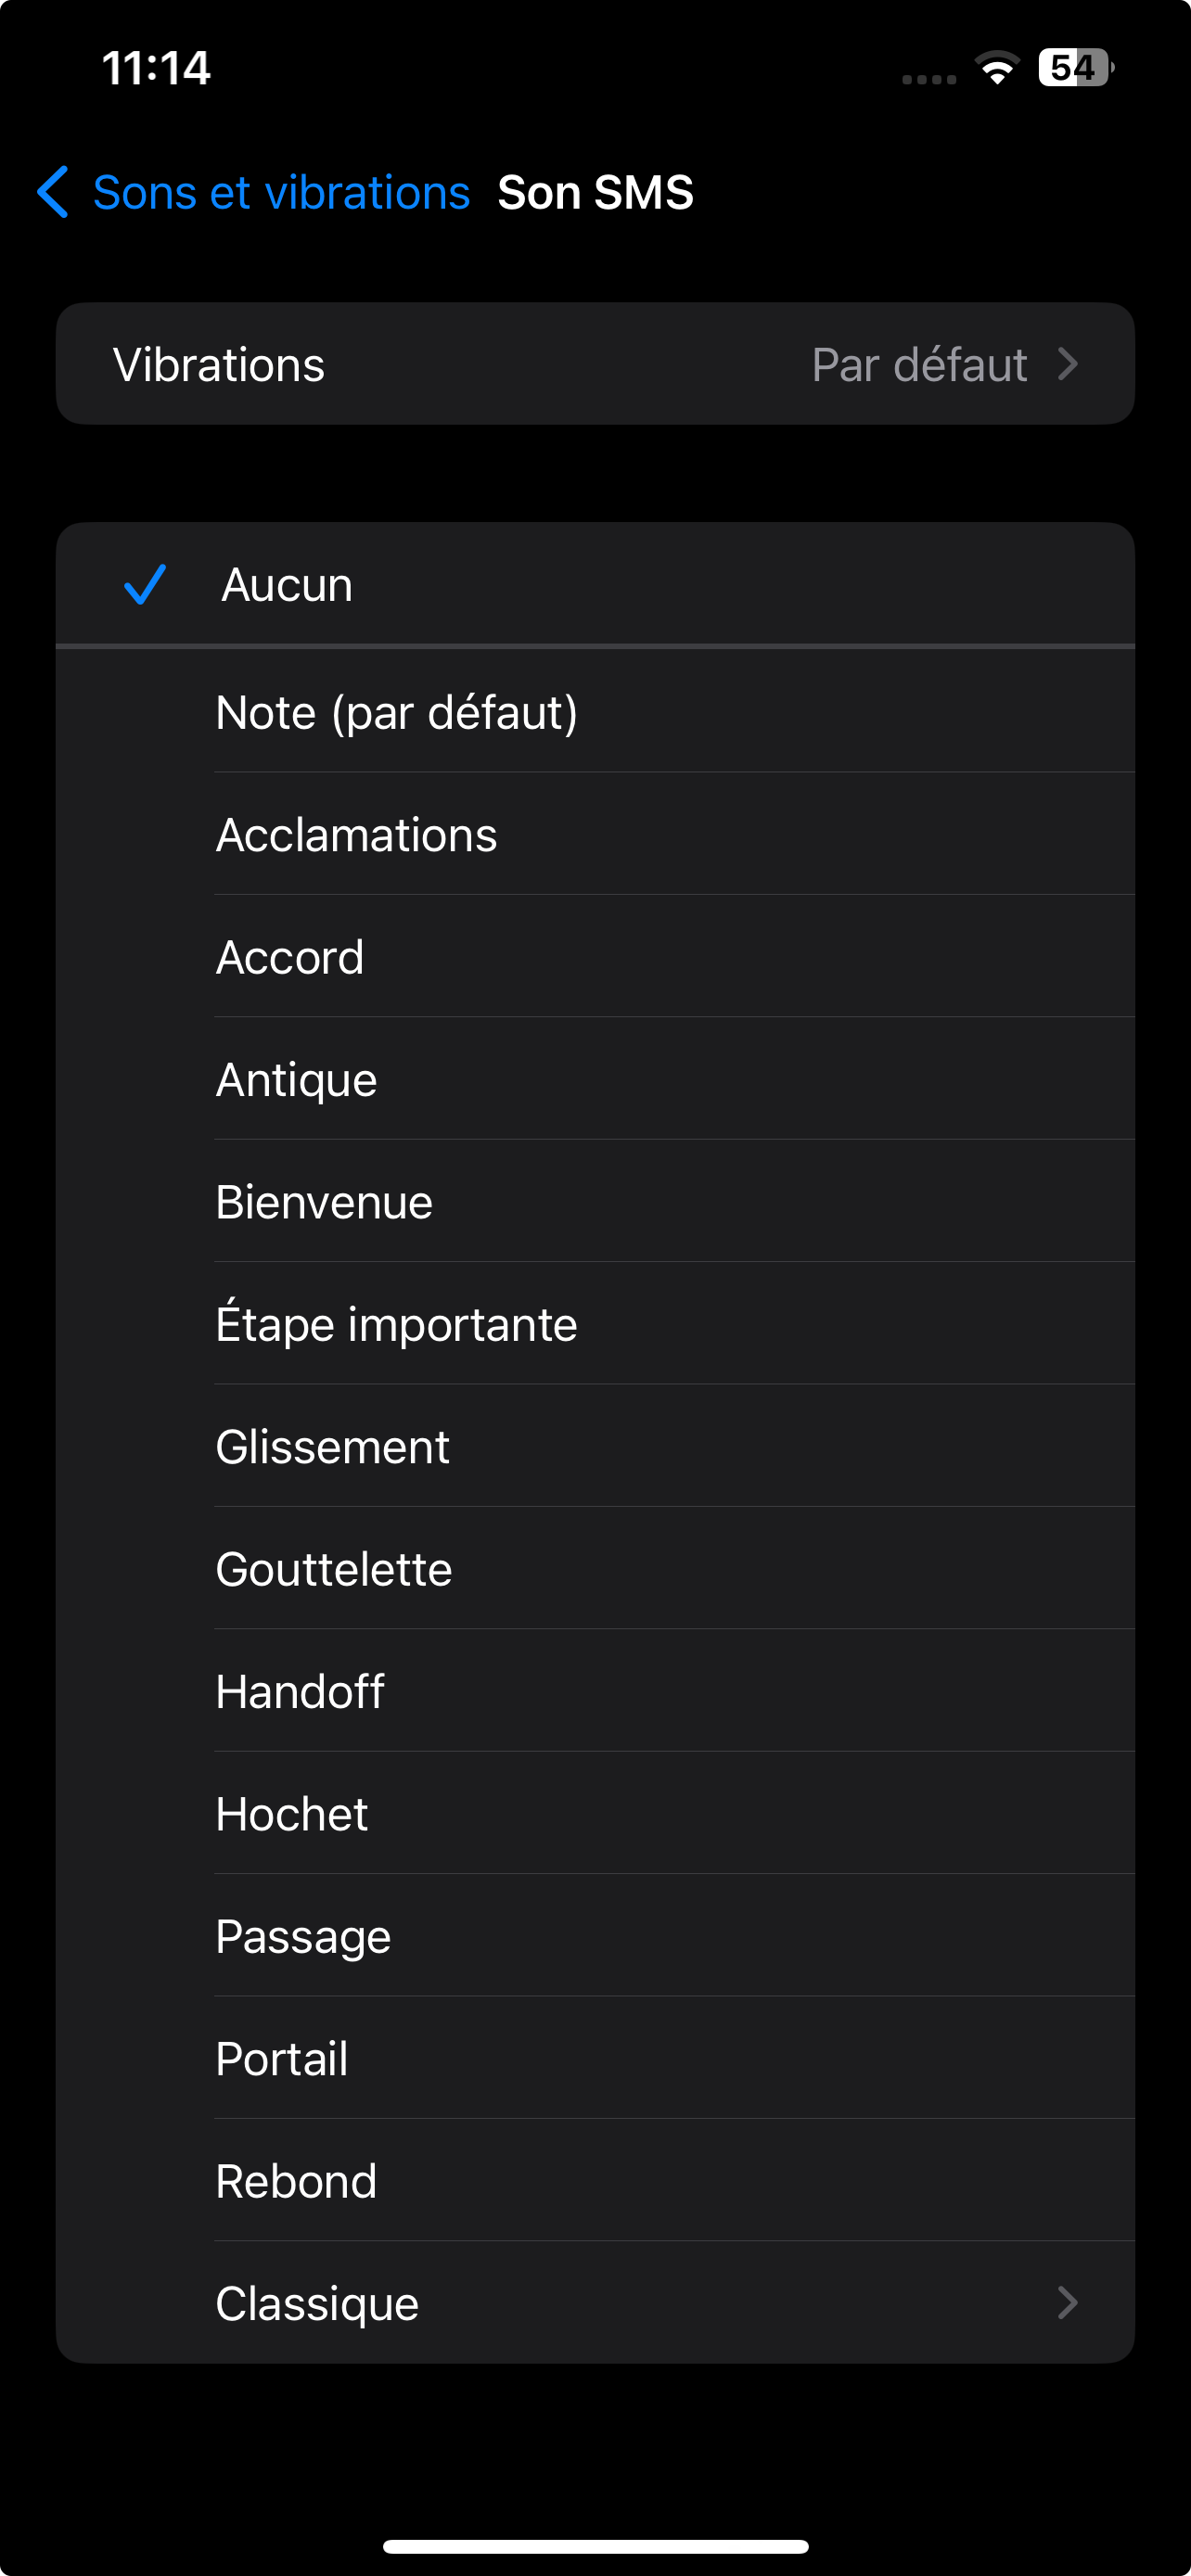Pick the Accord alert tone

[290, 958]
